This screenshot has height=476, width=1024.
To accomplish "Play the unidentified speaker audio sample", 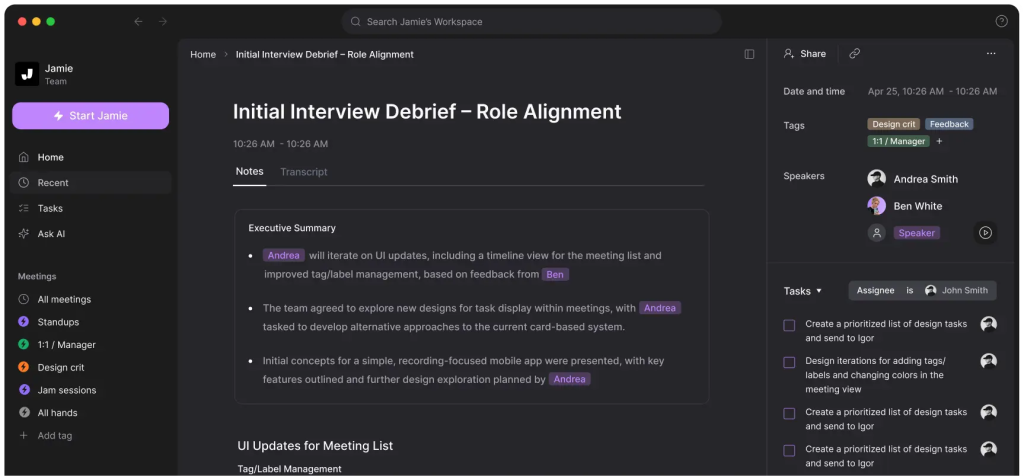I will [985, 233].
